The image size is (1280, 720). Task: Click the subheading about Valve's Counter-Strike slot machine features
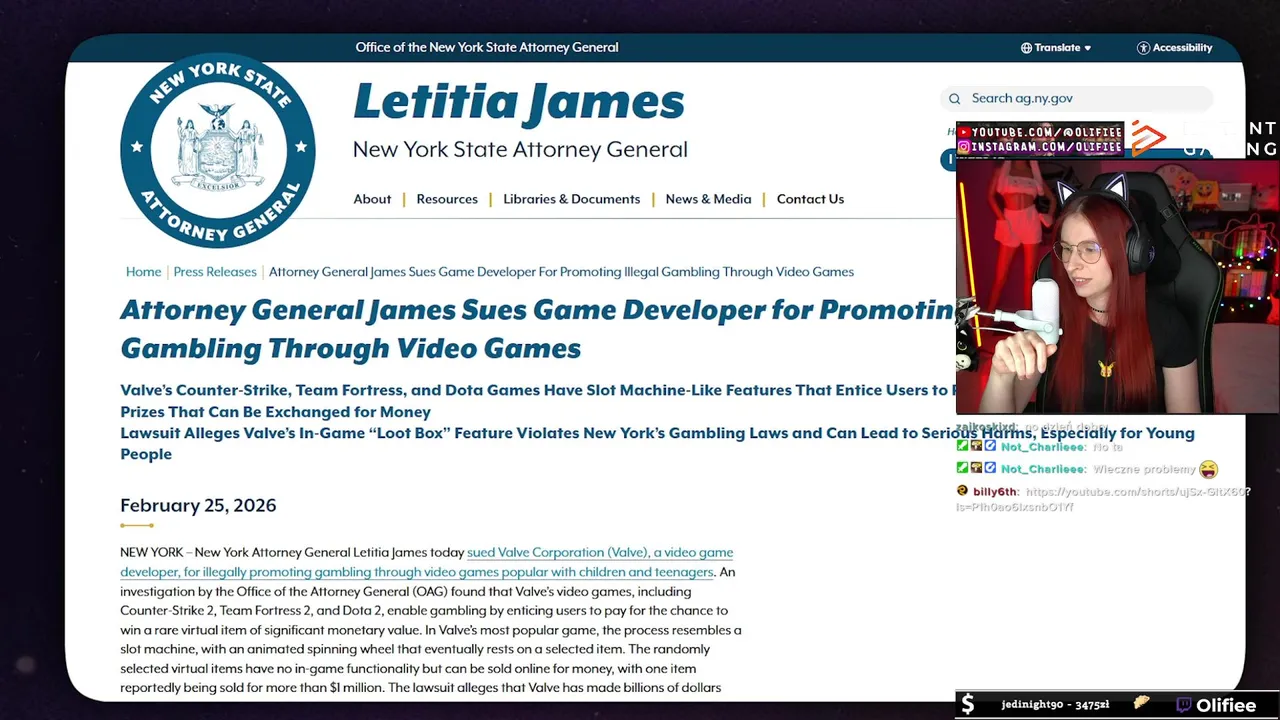click(537, 400)
